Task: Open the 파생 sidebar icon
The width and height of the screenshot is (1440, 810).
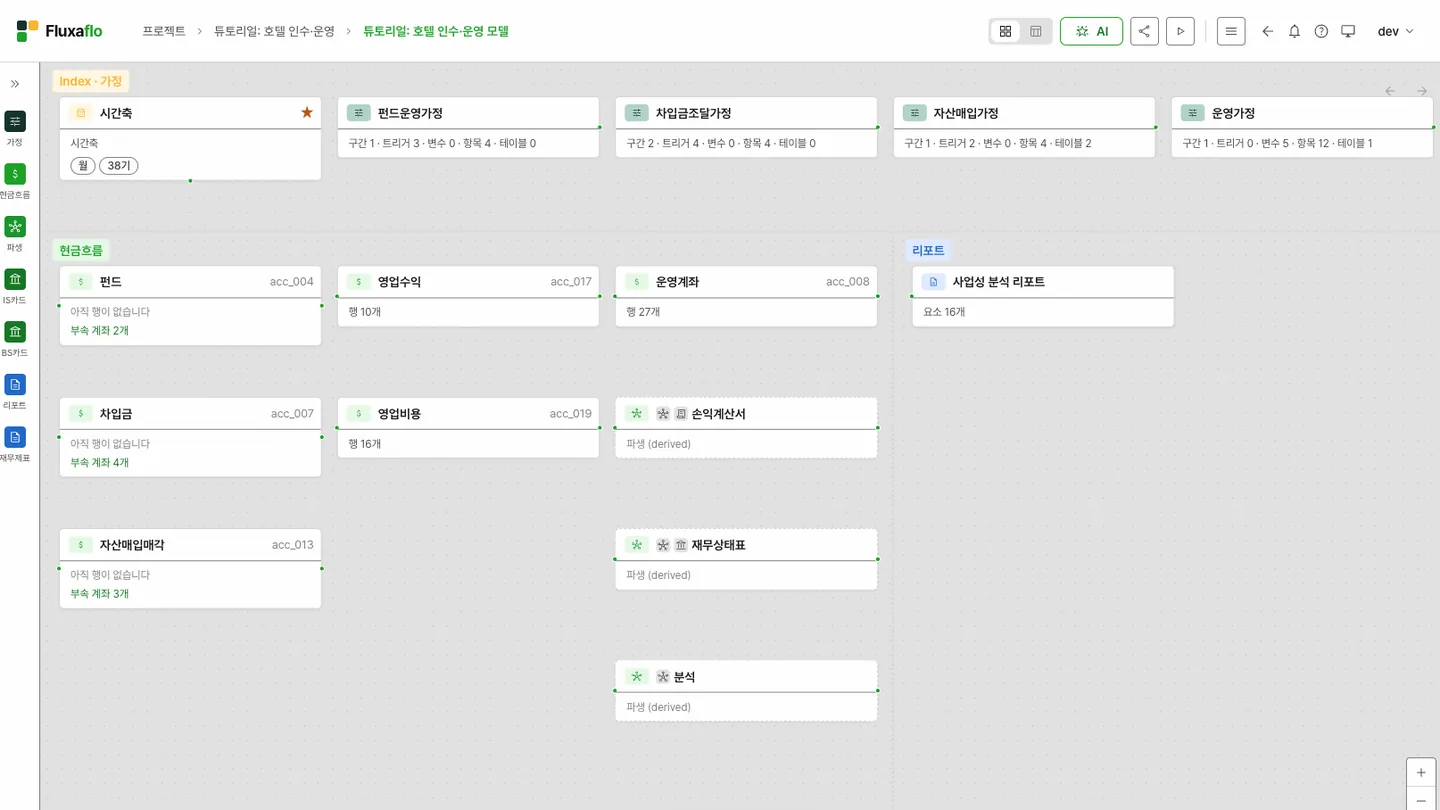Action: tap(15, 227)
